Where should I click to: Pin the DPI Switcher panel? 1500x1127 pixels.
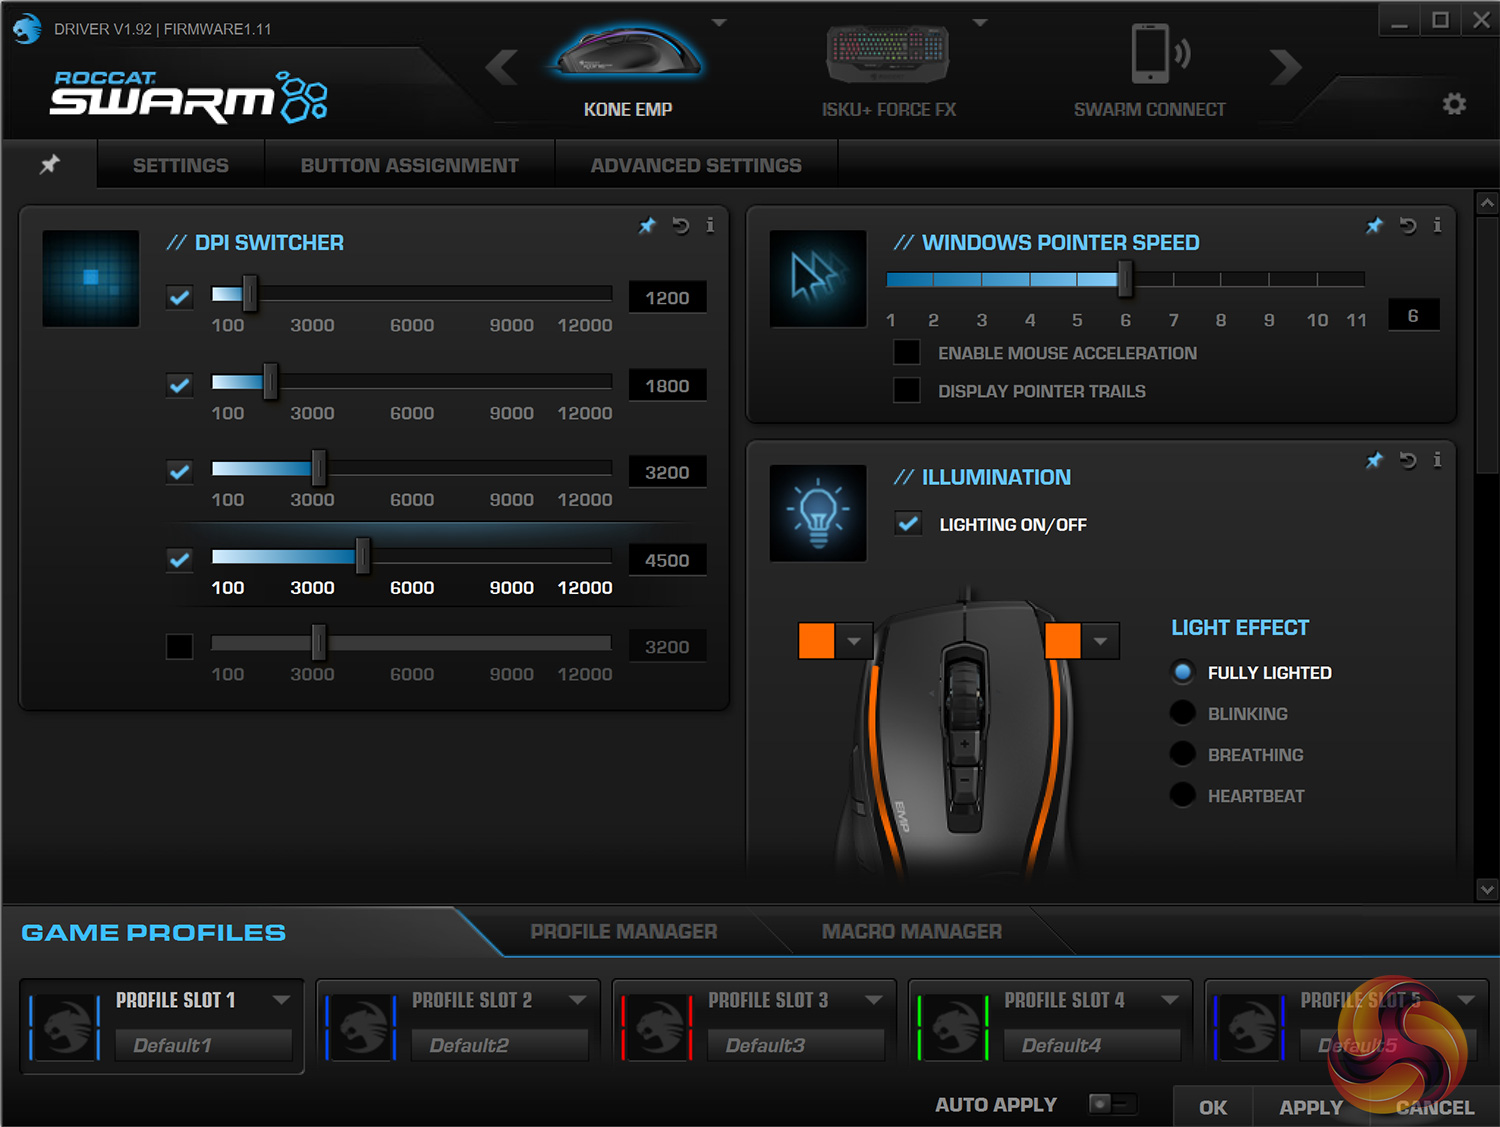pos(647,226)
